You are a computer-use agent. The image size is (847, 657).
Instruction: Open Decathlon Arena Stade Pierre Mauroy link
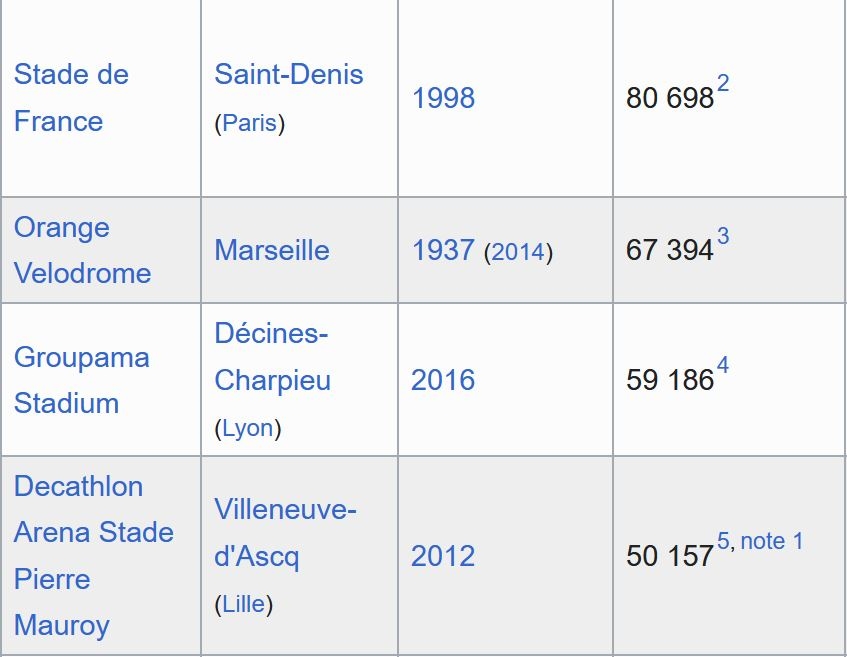coord(93,556)
